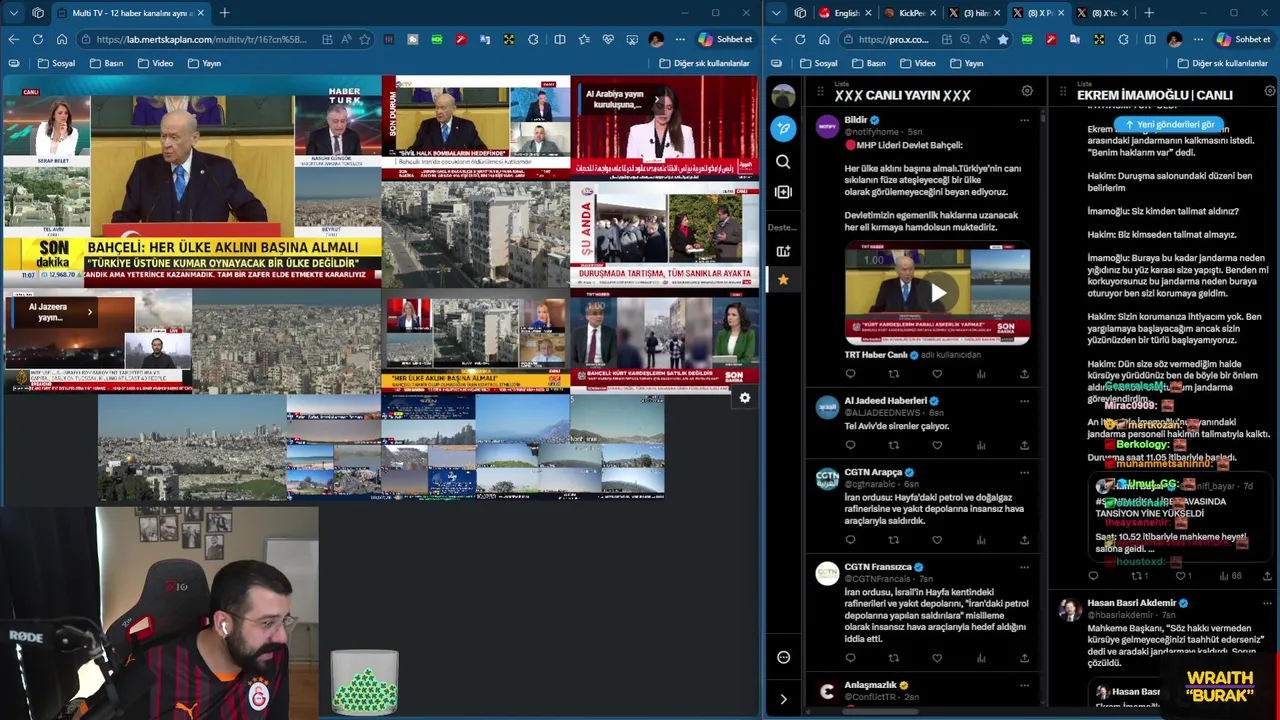Image resolution: width=1280 pixels, height=720 pixels.
Task: Open Multi TV settings gear
Action: 744,398
